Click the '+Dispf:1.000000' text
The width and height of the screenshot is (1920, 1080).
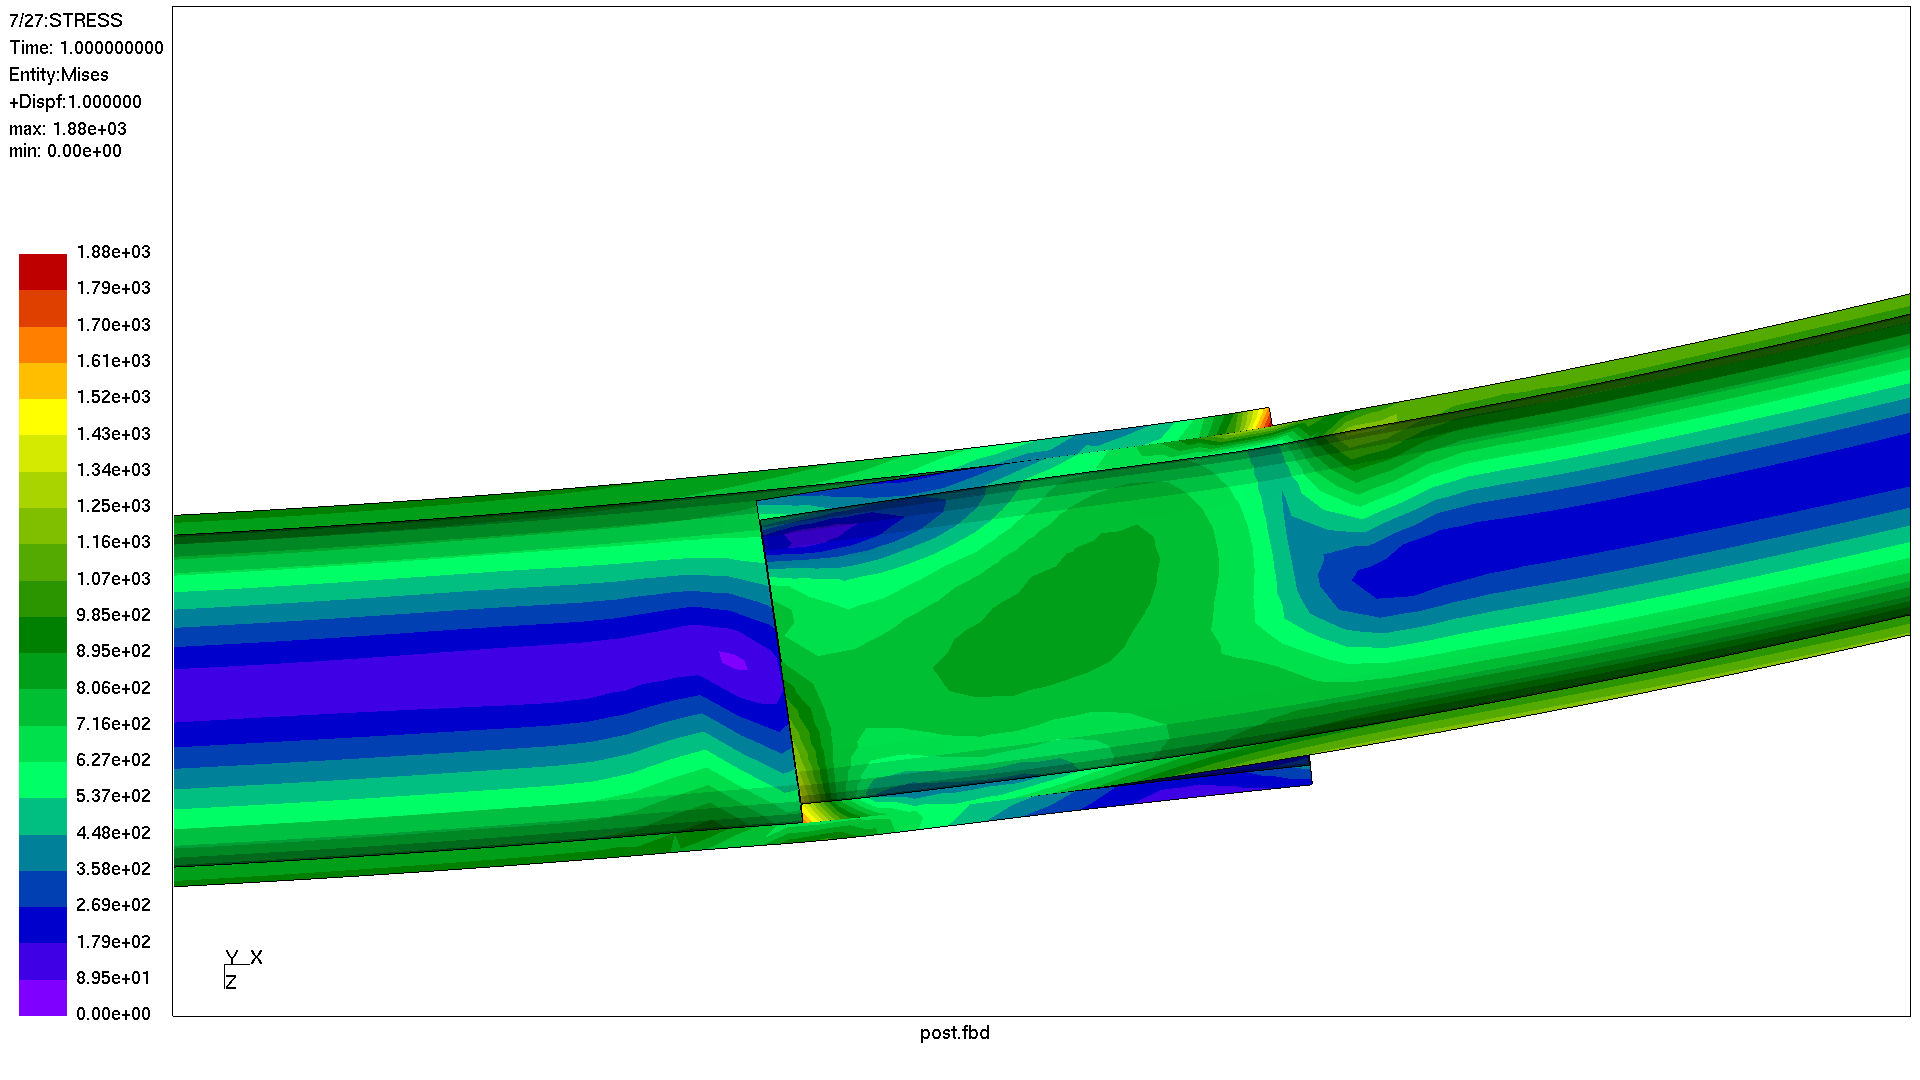75,102
